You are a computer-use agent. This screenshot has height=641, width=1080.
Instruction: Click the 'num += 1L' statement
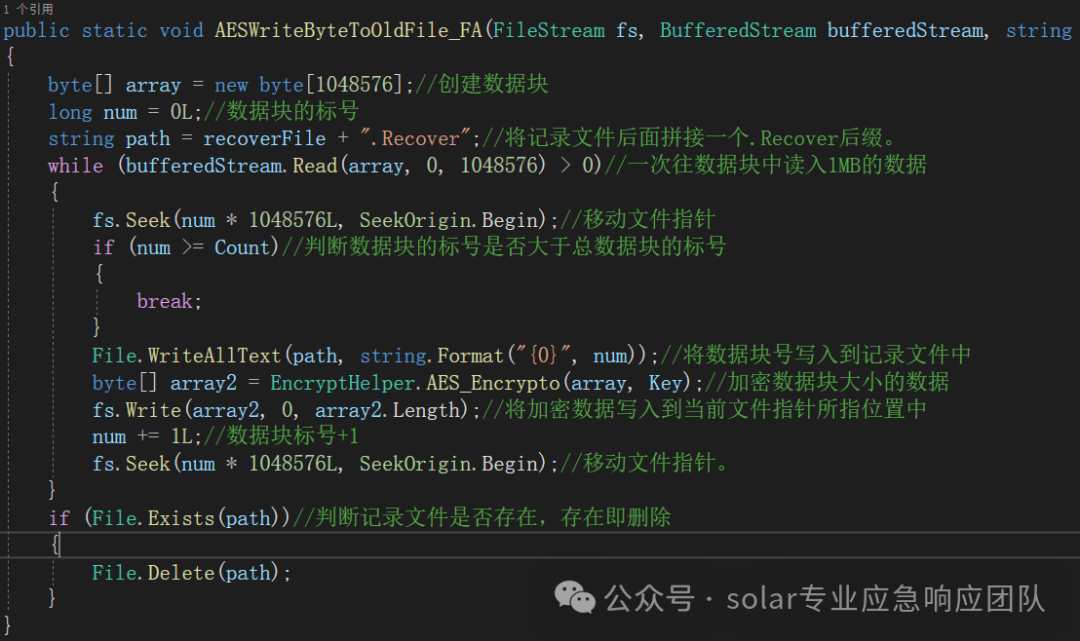pyautogui.click(x=147, y=437)
